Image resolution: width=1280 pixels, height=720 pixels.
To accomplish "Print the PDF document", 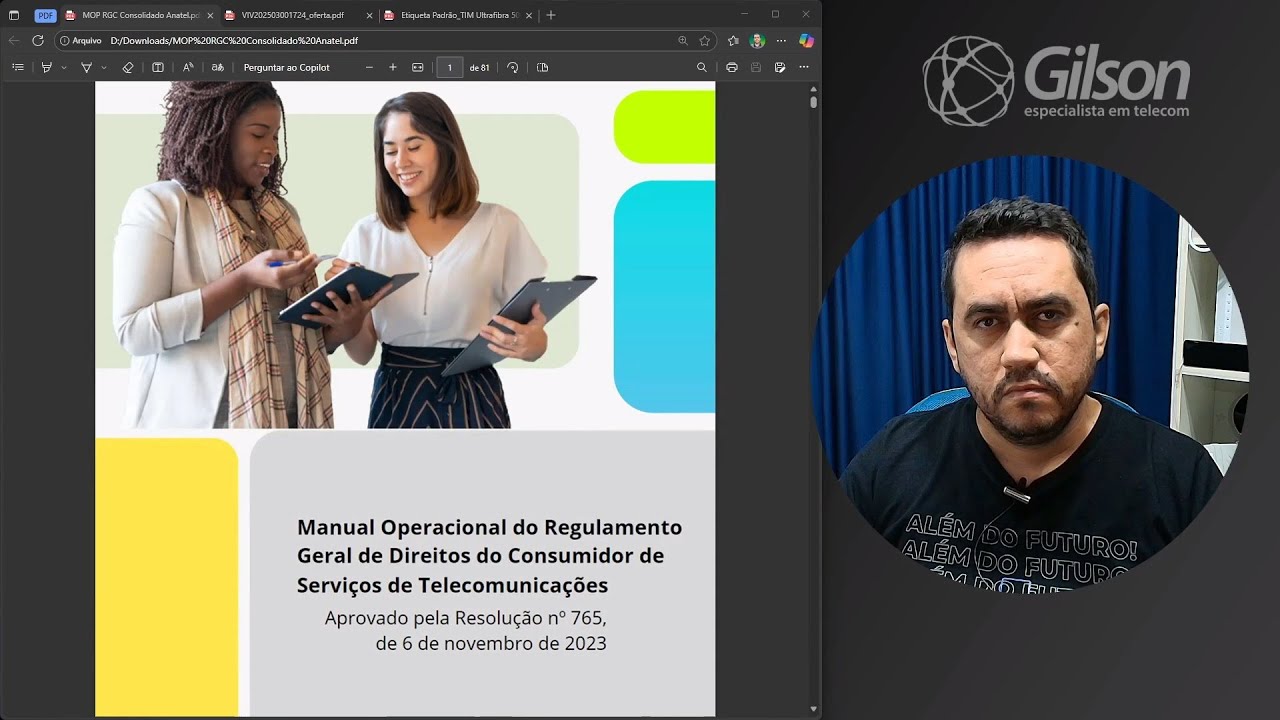I will [732, 67].
